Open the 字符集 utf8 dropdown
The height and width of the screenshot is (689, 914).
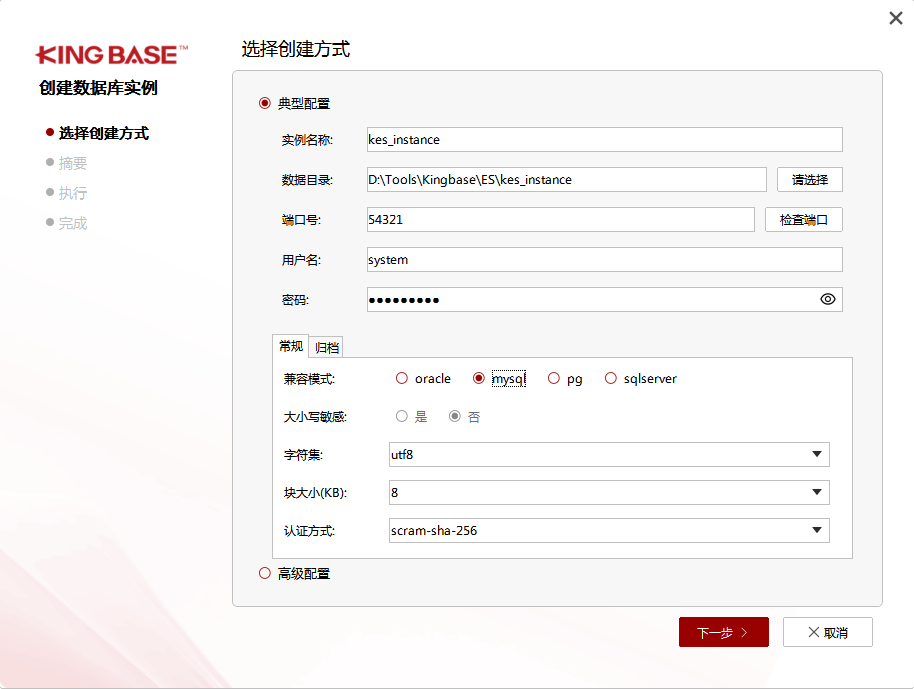click(609, 455)
